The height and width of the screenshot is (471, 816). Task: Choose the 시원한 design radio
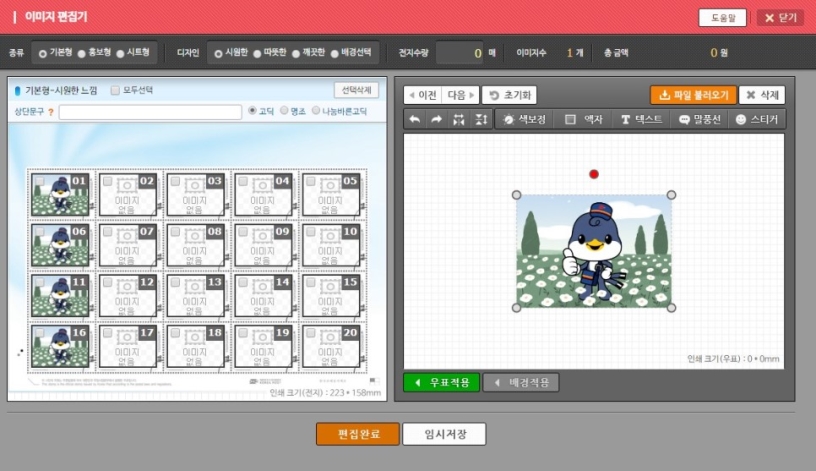pyautogui.click(x=218, y=54)
